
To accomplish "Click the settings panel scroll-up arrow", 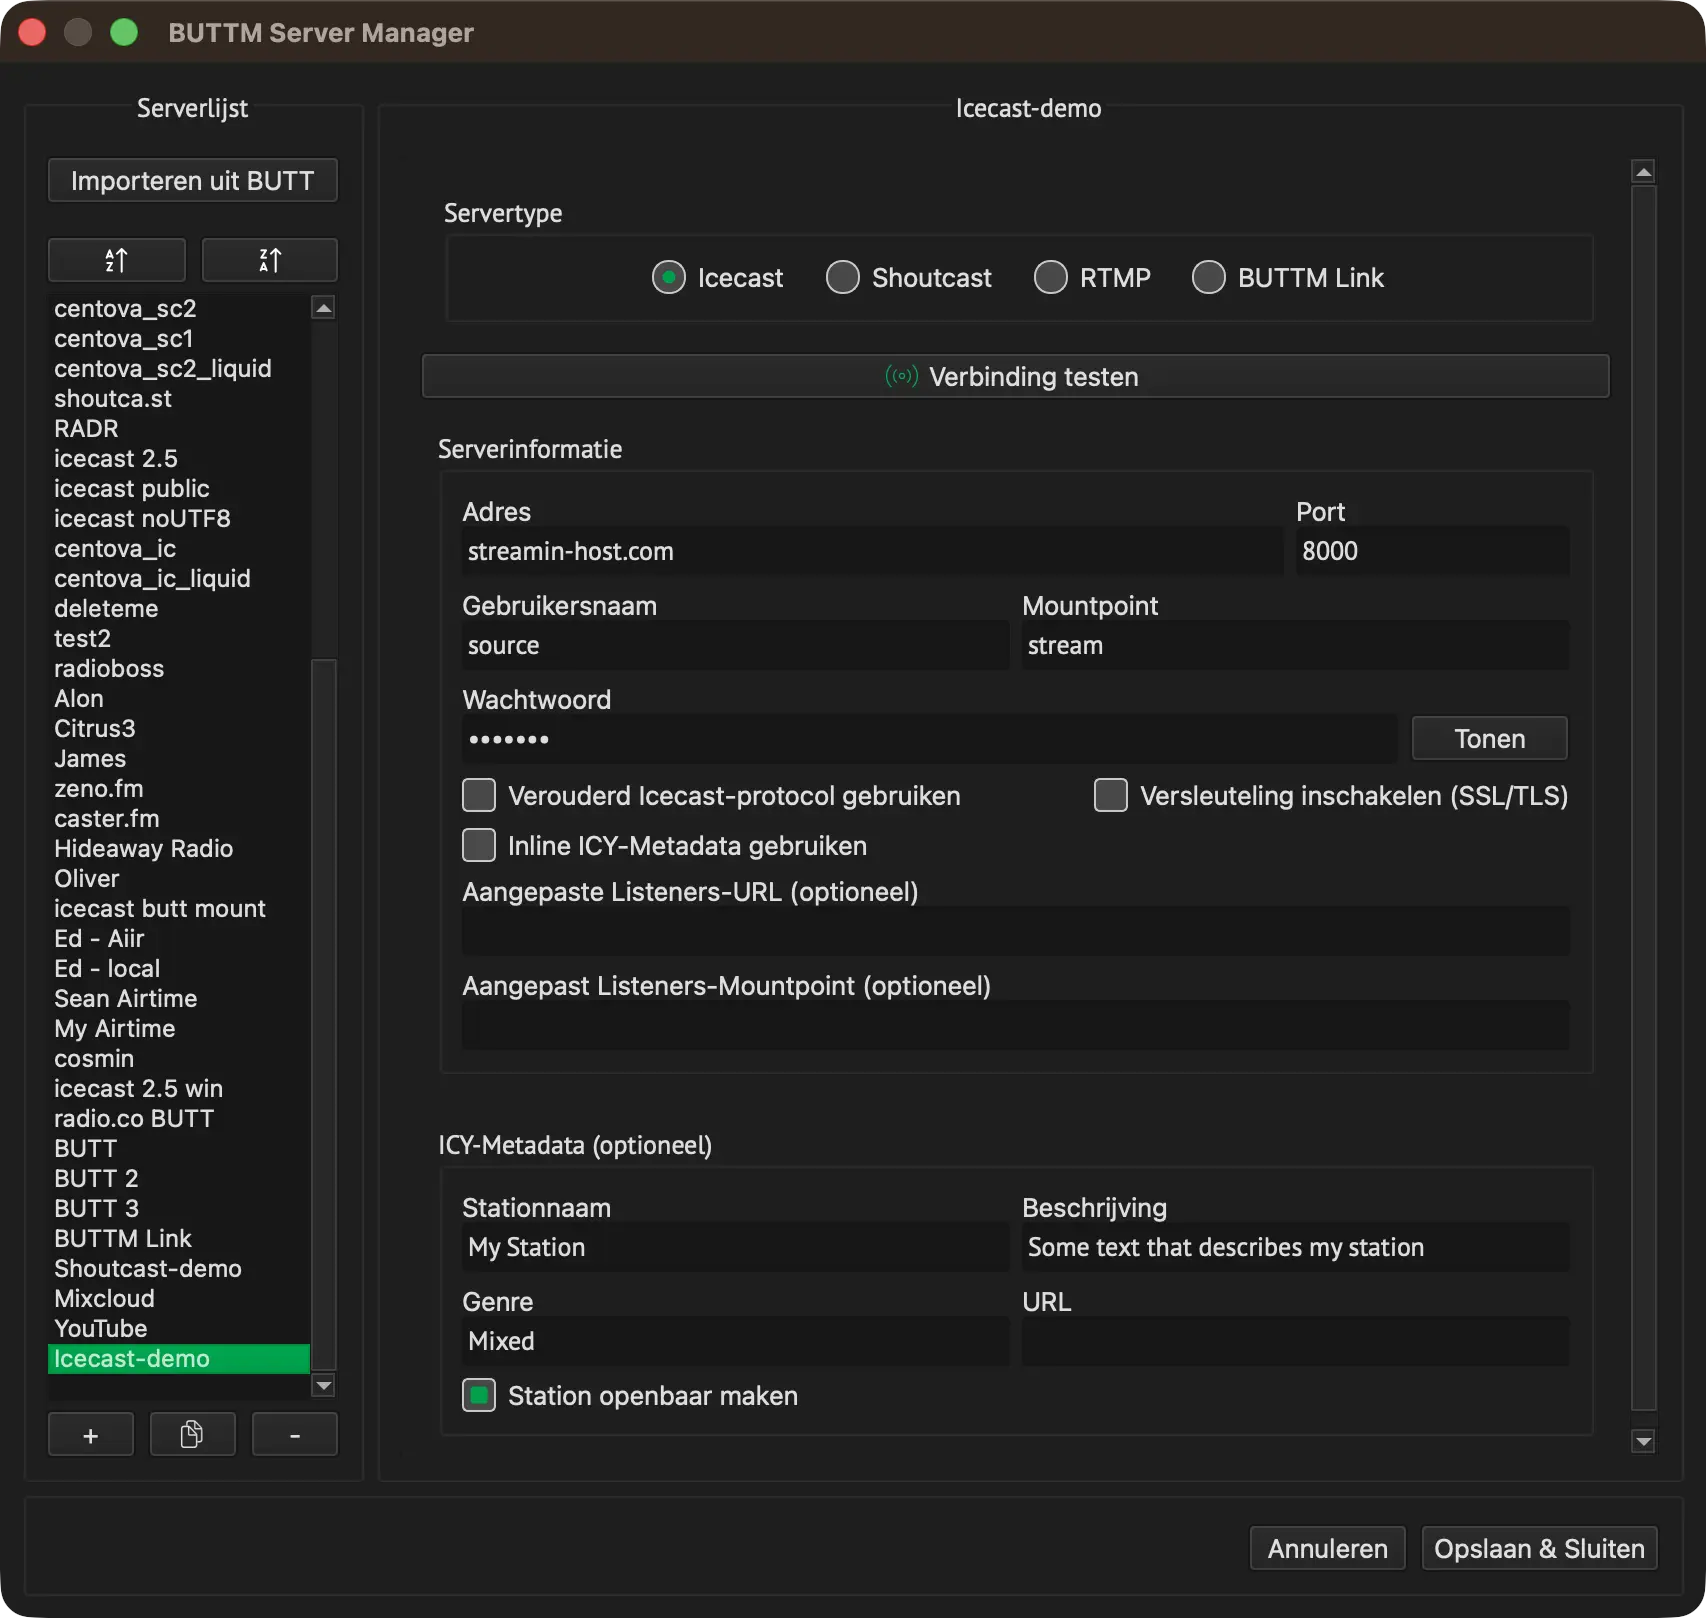I will click(x=1643, y=172).
